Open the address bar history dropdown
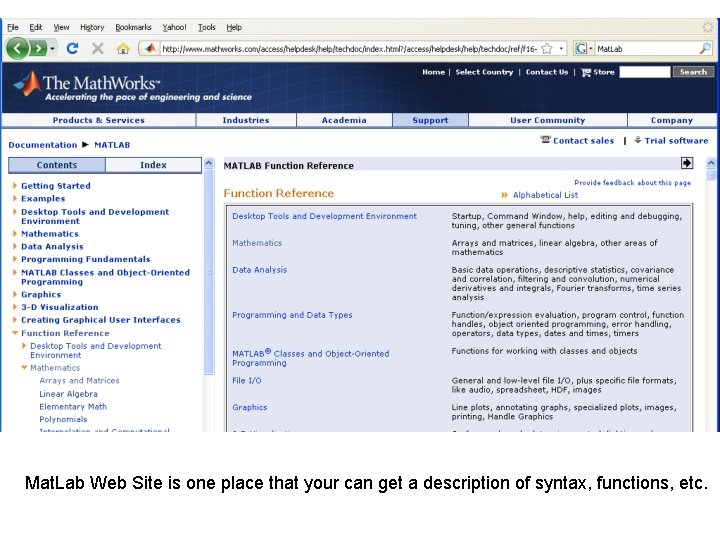 [561, 49]
